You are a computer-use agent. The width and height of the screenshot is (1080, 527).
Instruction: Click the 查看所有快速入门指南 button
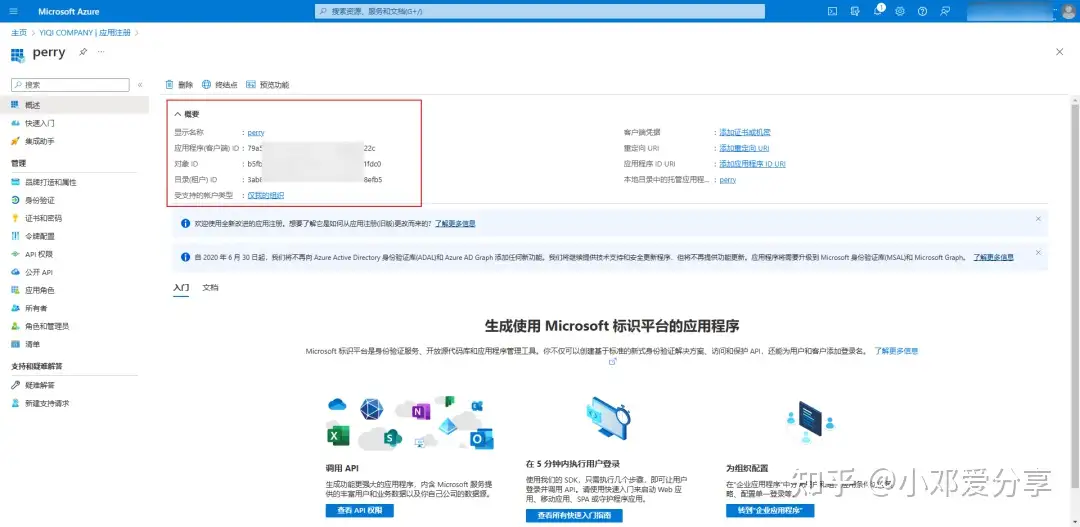coord(574,515)
